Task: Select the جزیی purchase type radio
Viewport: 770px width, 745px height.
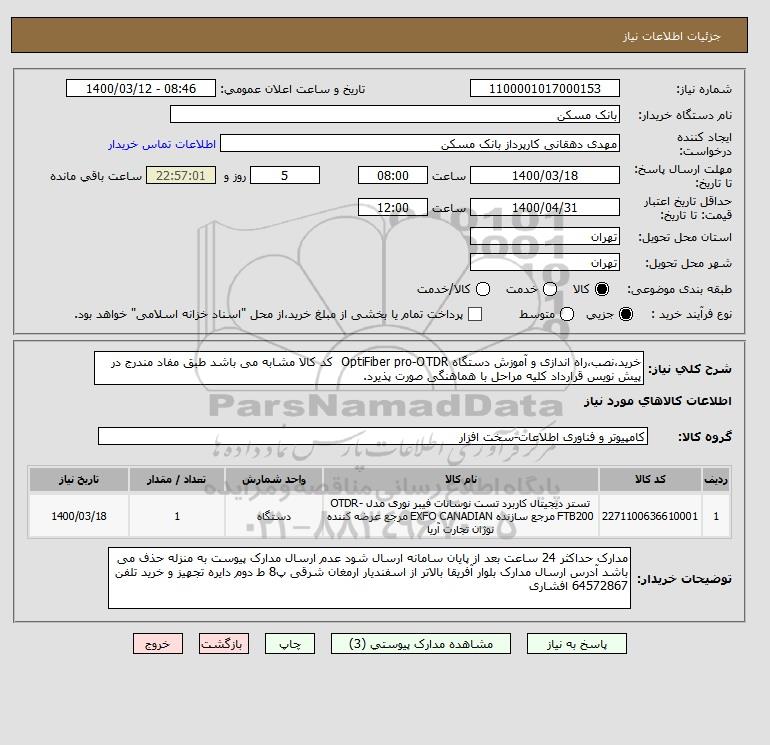Action: point(626,314)
